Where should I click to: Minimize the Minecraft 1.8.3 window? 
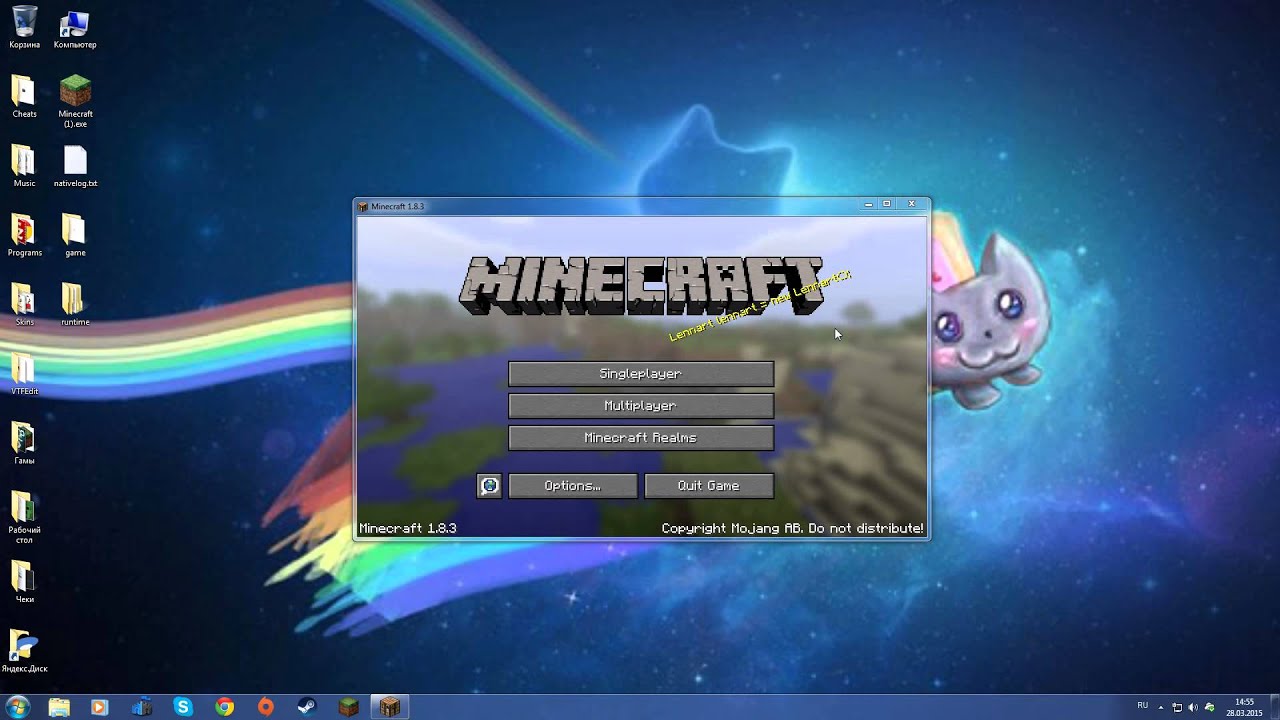[868, 204]
